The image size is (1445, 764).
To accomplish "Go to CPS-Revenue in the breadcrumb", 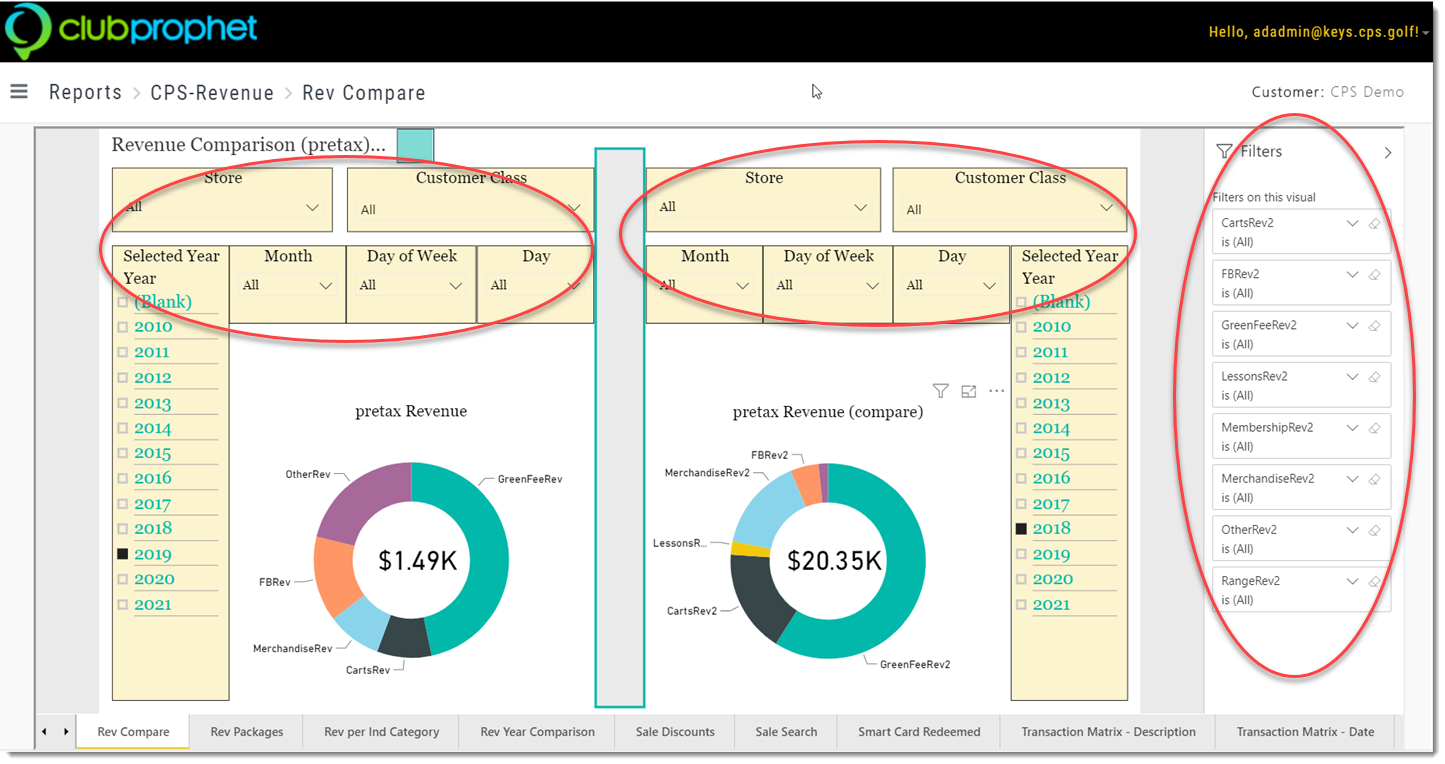I will [x=212, y=93].
